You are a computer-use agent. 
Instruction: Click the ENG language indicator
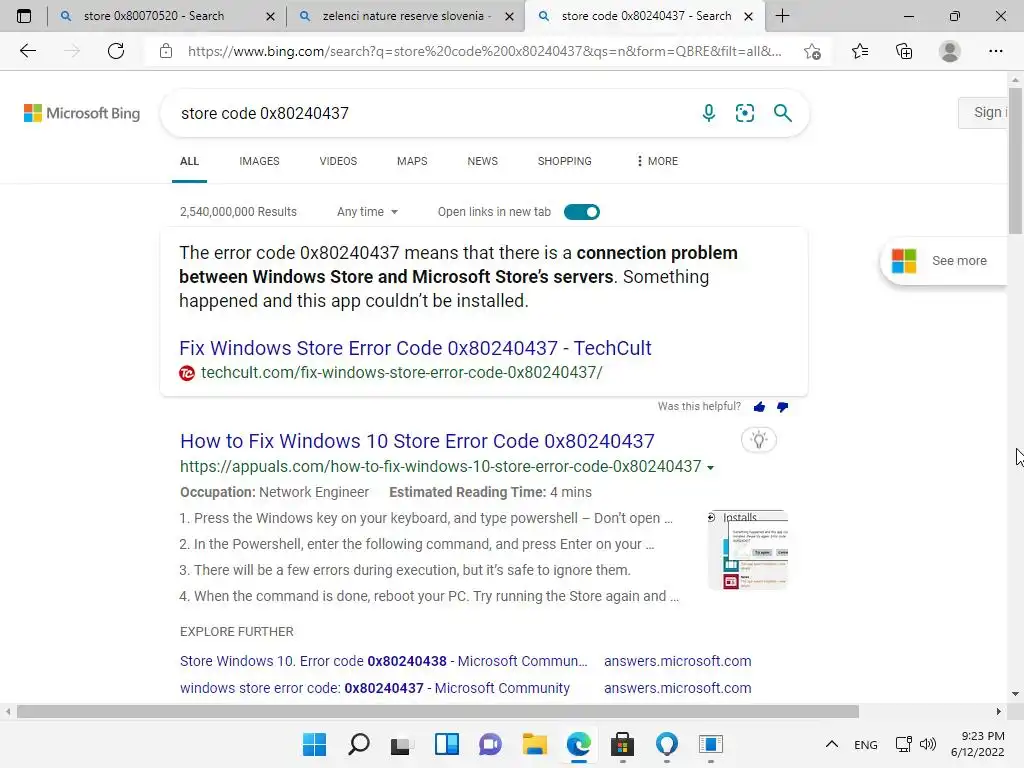tap(865, 744)
